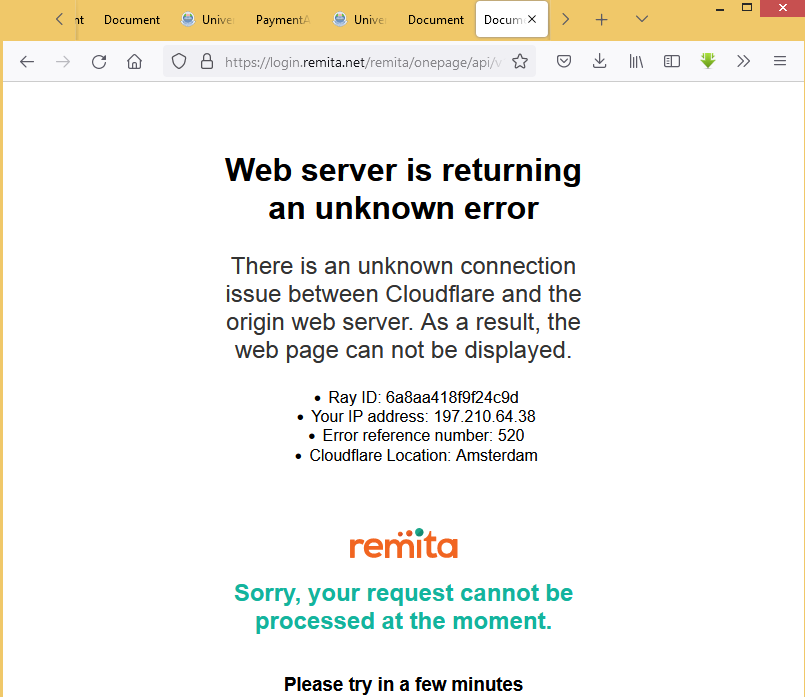Switch to the Document tab before the active one

pos(436,20)
